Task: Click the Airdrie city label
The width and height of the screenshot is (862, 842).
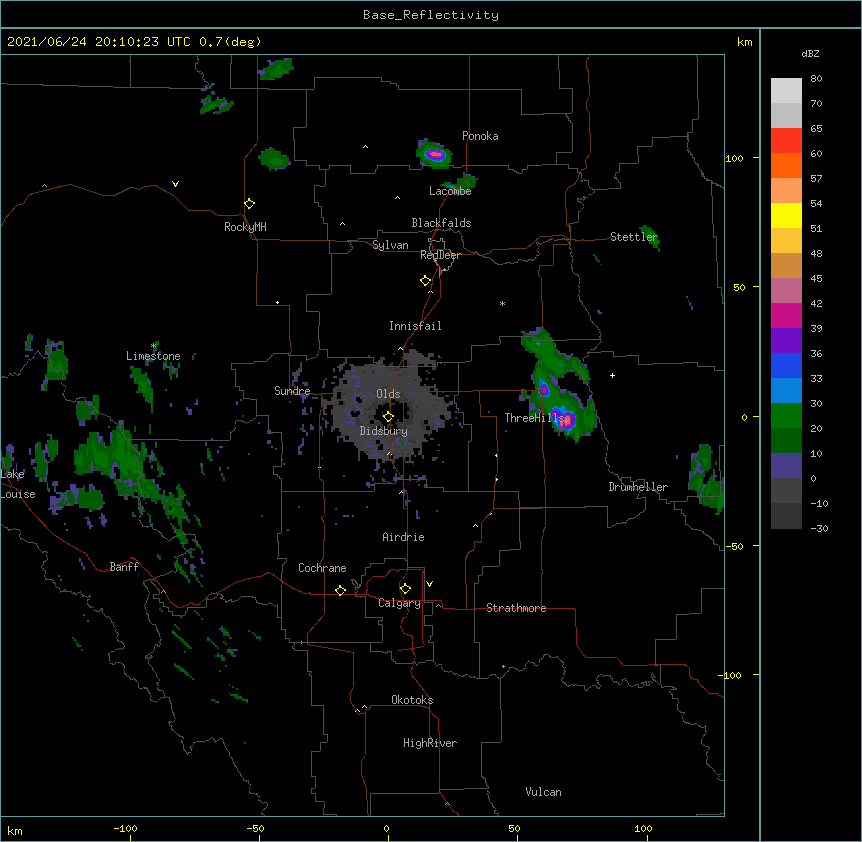Action: (404, 537)
